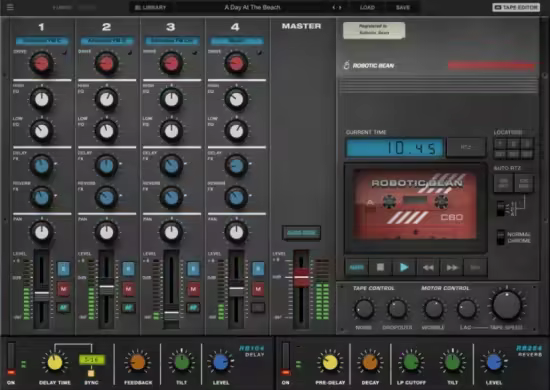The height and width of the screenshot is (390, 550).
Task: Set locator 1 with its SET button
Action: click(501, 154)
